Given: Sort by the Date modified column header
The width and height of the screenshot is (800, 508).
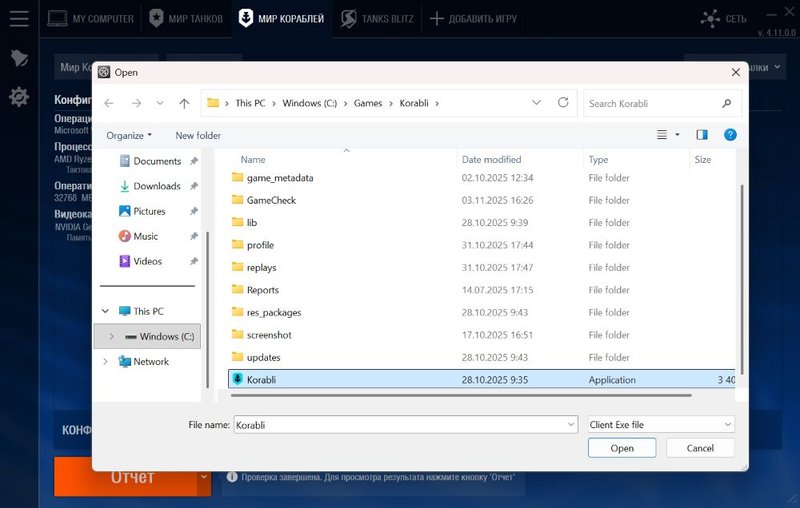Looking at the screenshot, I should click(x=492, y=160).
